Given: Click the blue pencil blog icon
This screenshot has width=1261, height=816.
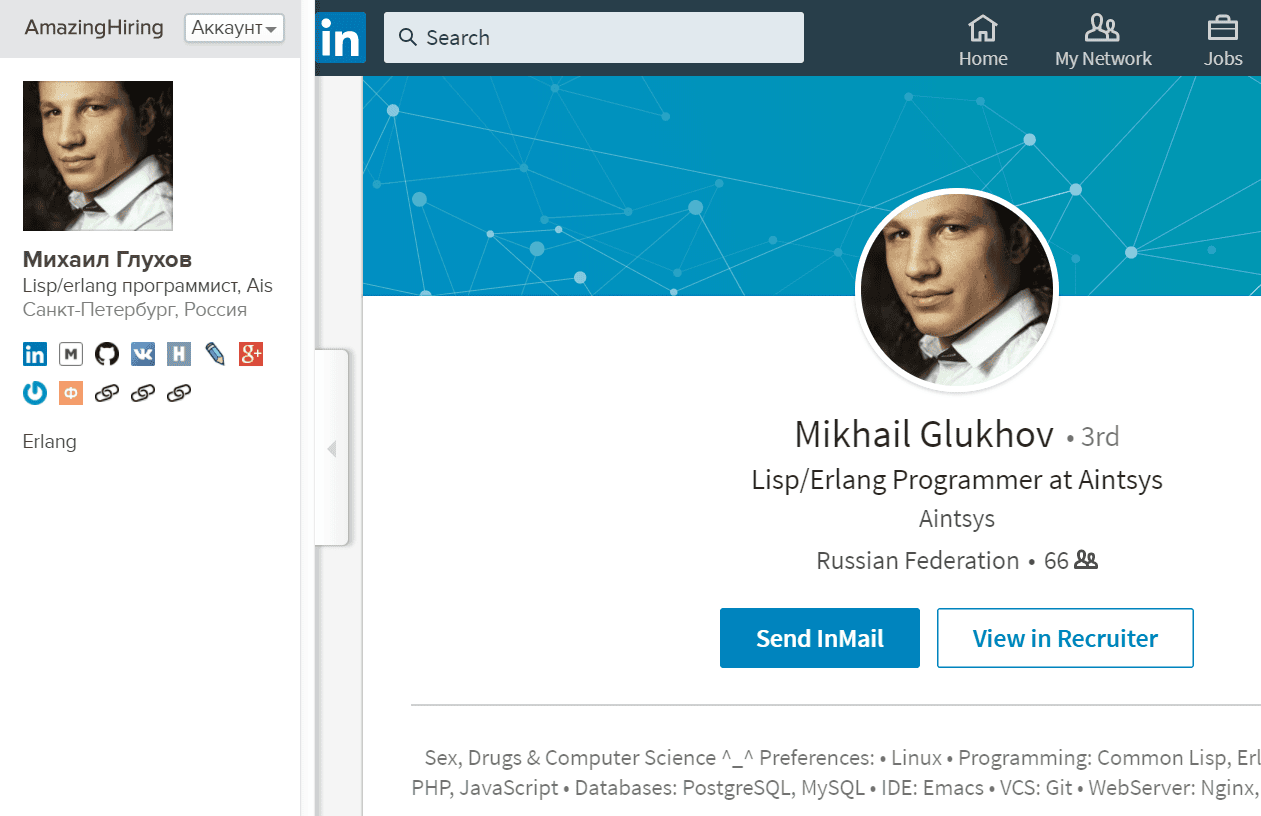Looking at the screenshot, I should click(x=215, y=354).
